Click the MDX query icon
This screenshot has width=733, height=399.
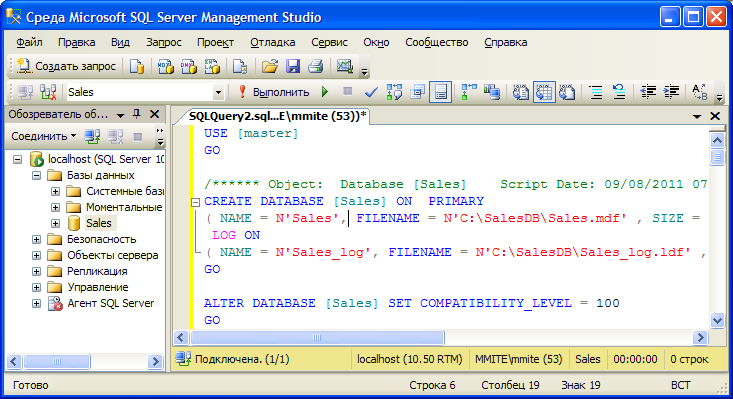click(x=165, y=66)
